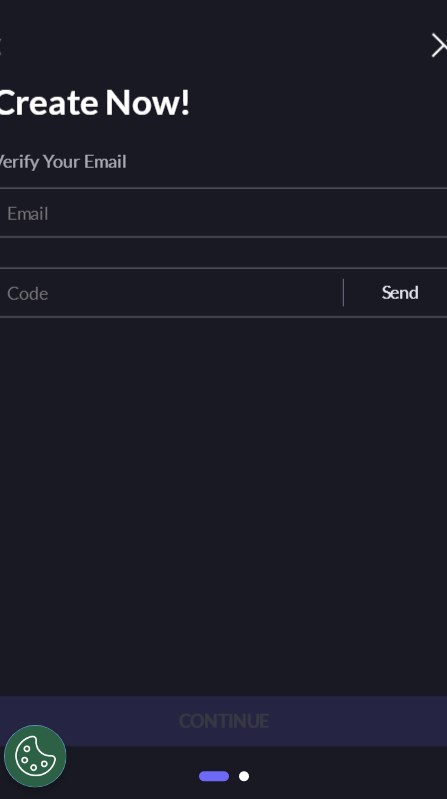Screen dimensions: 447x799
Task: Place the cursor in the Email box
Action: [223, 213]
